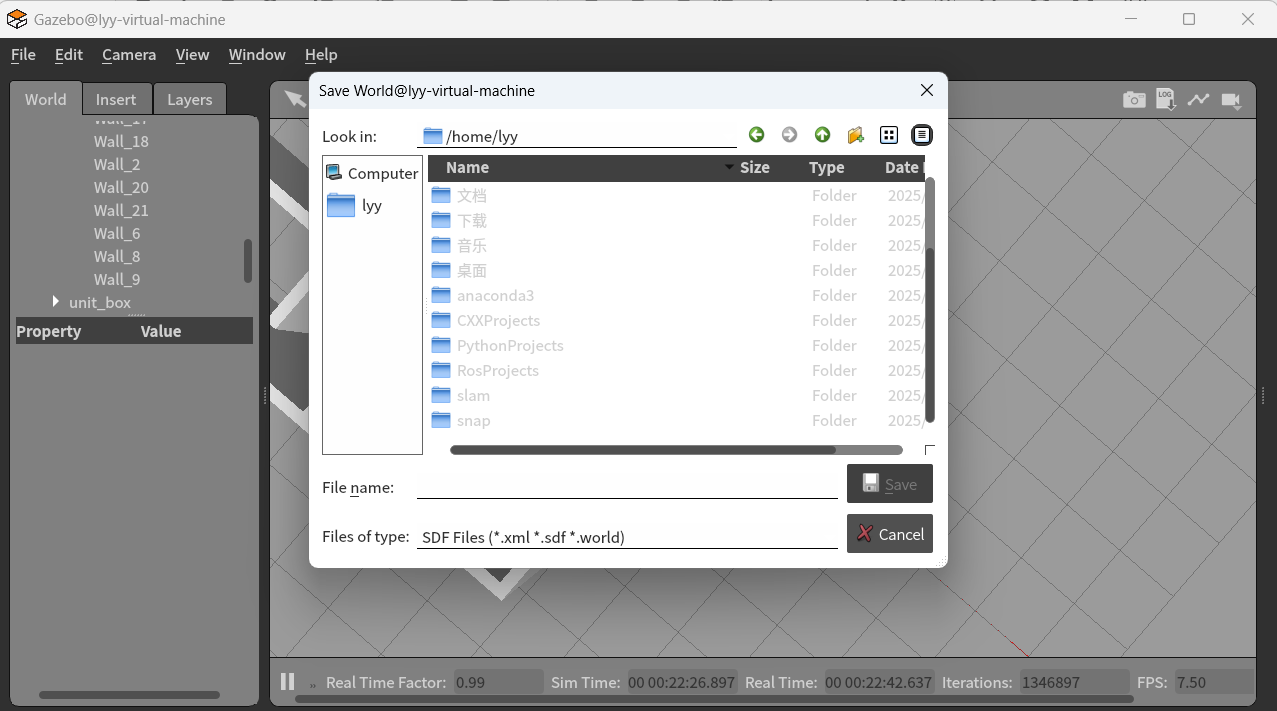Start video recording with camcorder icon
Viewport: 1277px width, 711px height.
1231,100
